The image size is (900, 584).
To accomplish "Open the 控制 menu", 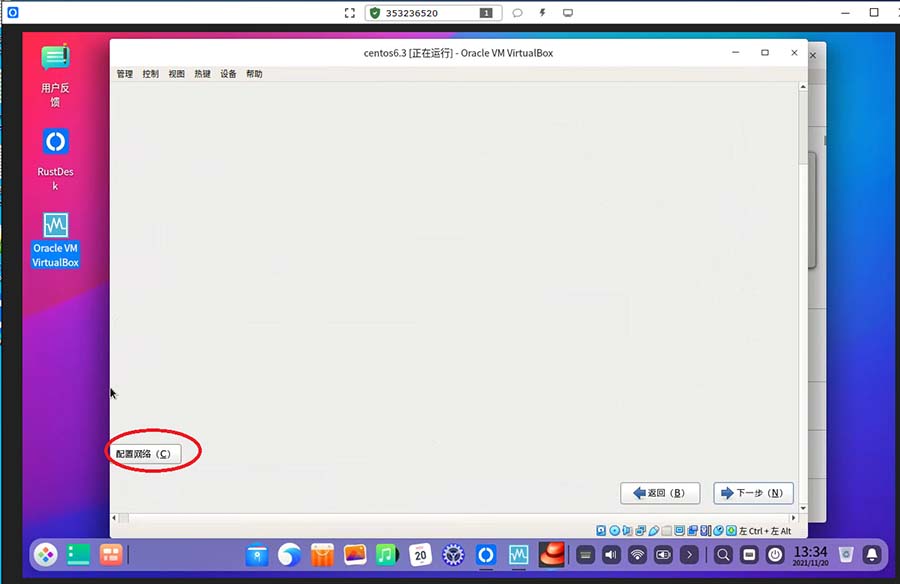I will [x=150, y=74].
